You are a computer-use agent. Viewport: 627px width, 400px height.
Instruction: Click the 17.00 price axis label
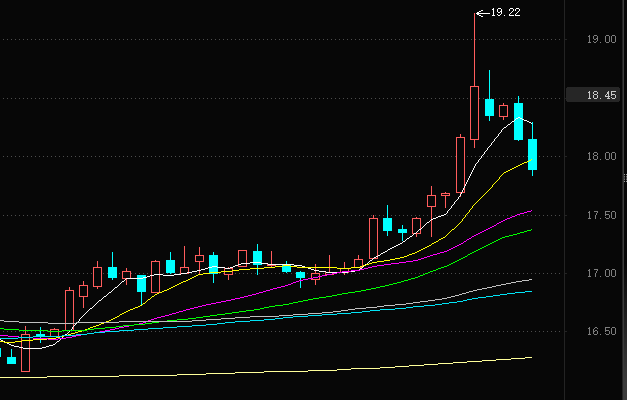click(x=601, y=274)
